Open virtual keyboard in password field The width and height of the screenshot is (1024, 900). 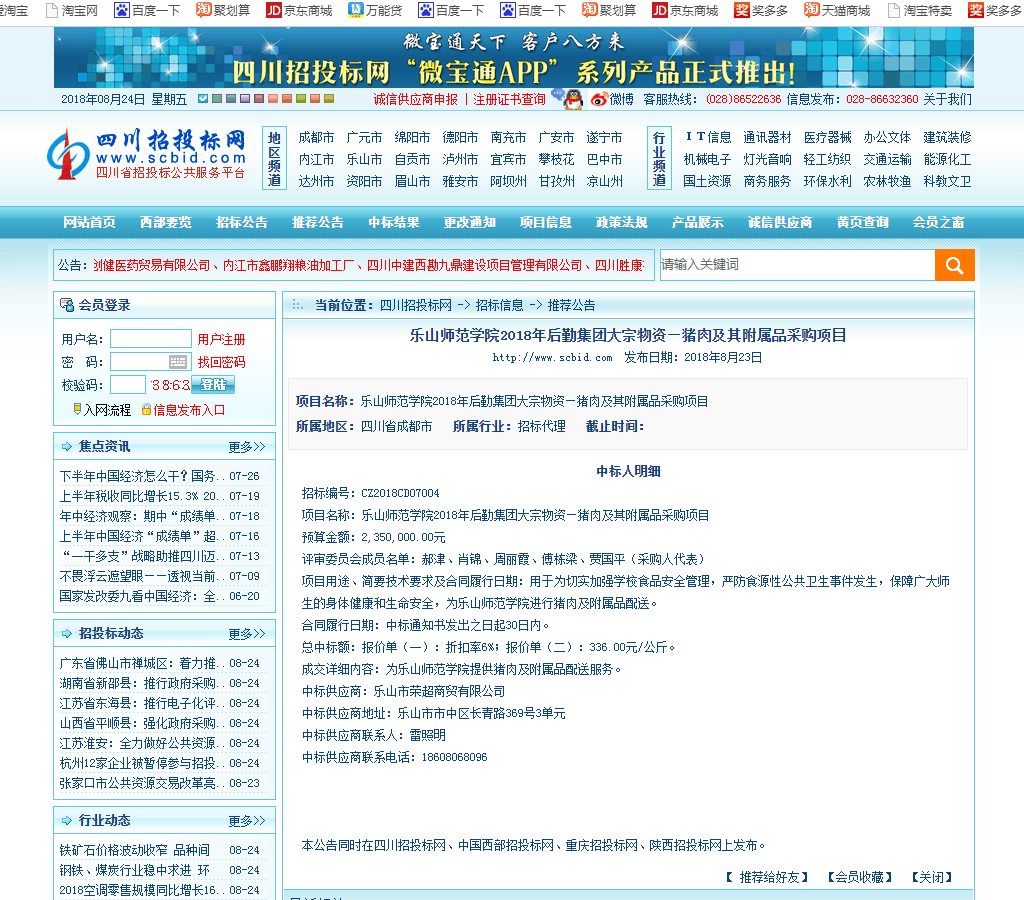click(x=178, y=362)
